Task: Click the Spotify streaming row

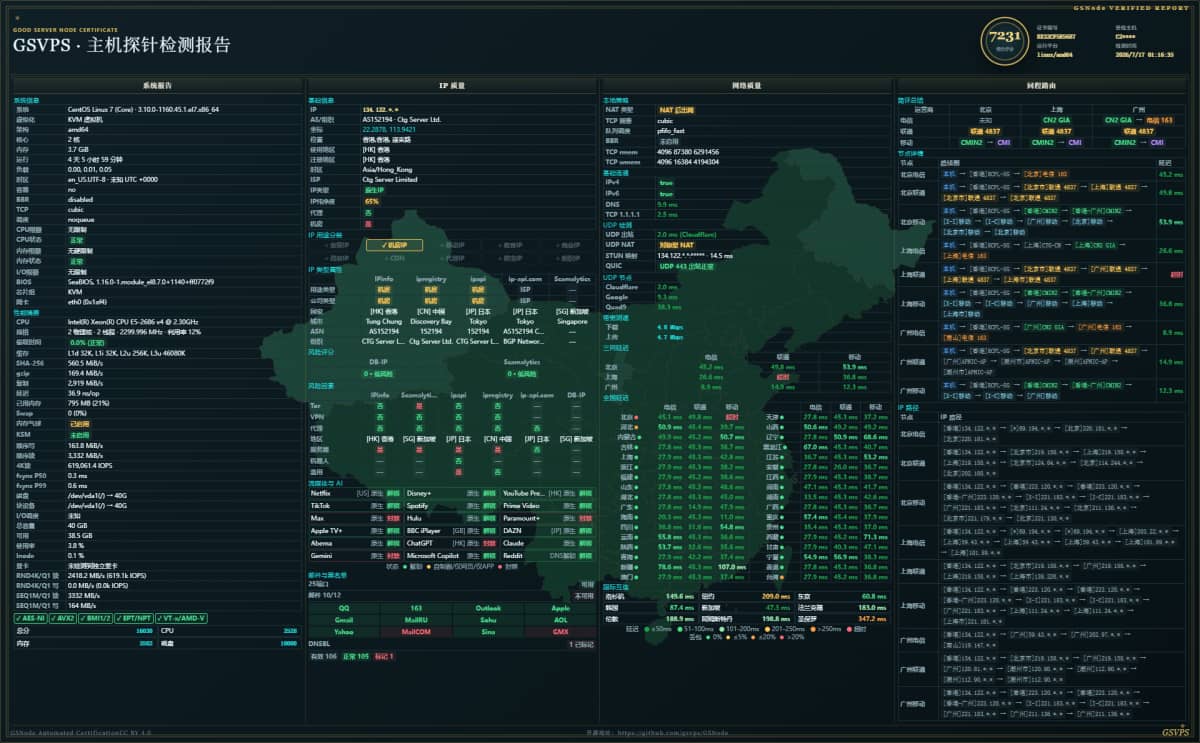Action: 451,506
